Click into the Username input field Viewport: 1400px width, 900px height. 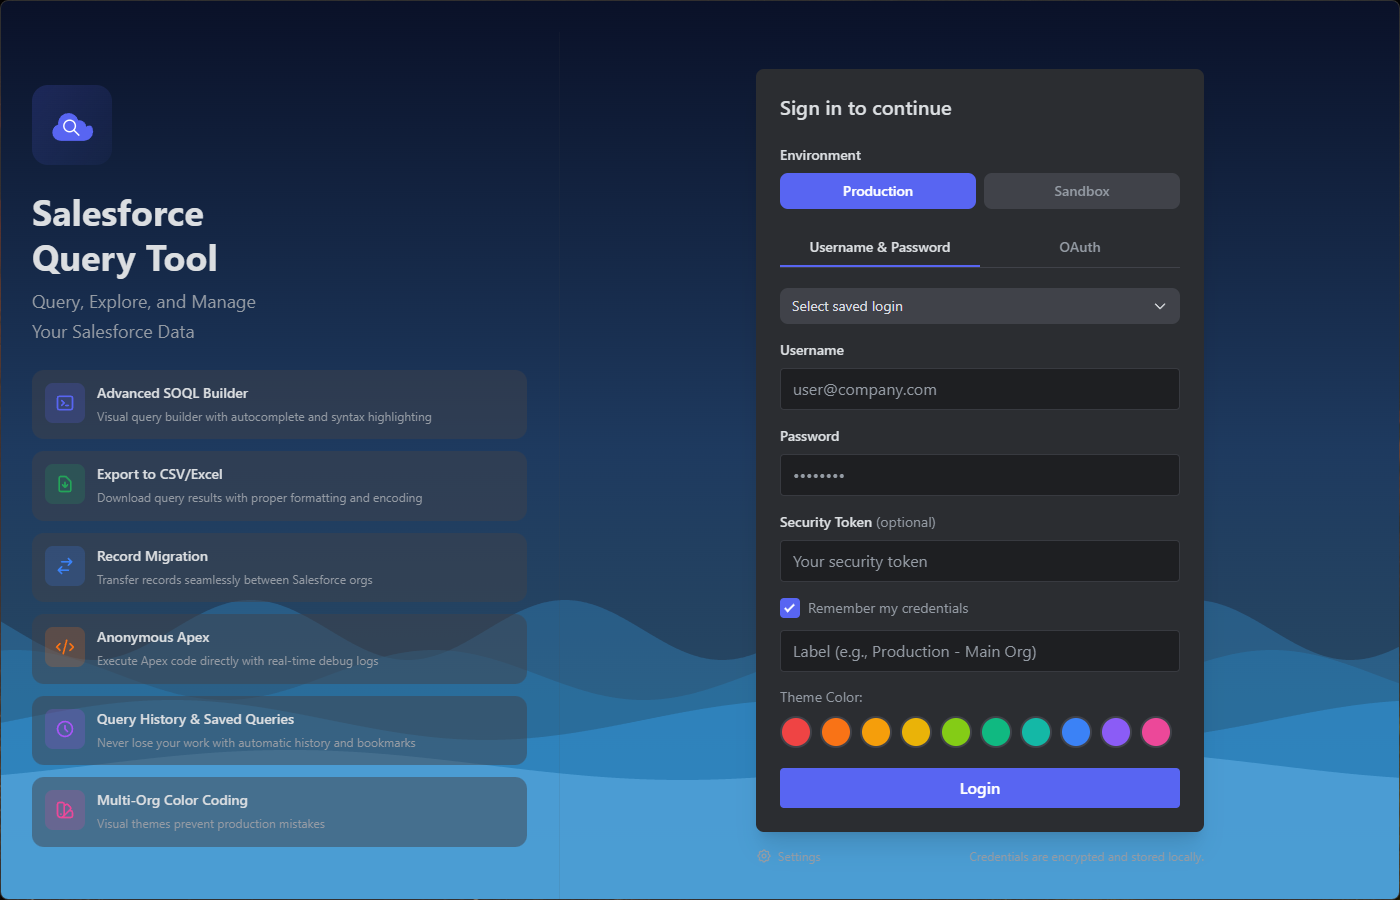pos(979,390)
